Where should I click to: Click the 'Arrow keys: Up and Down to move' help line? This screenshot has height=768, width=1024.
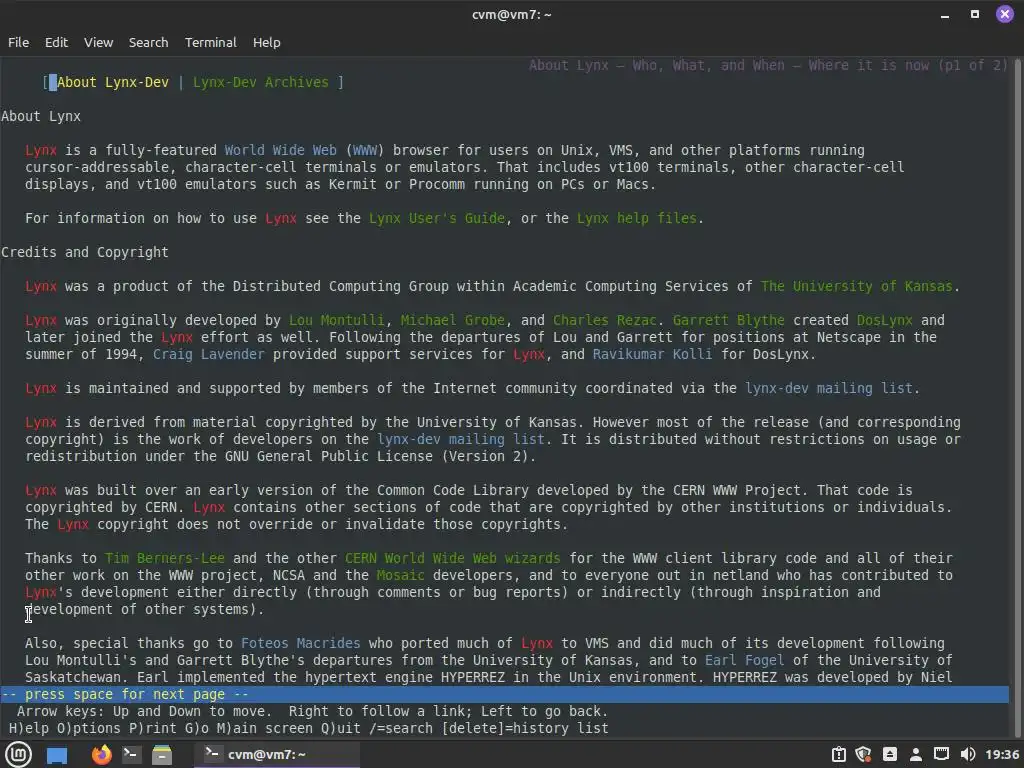[x=312, y=711]
